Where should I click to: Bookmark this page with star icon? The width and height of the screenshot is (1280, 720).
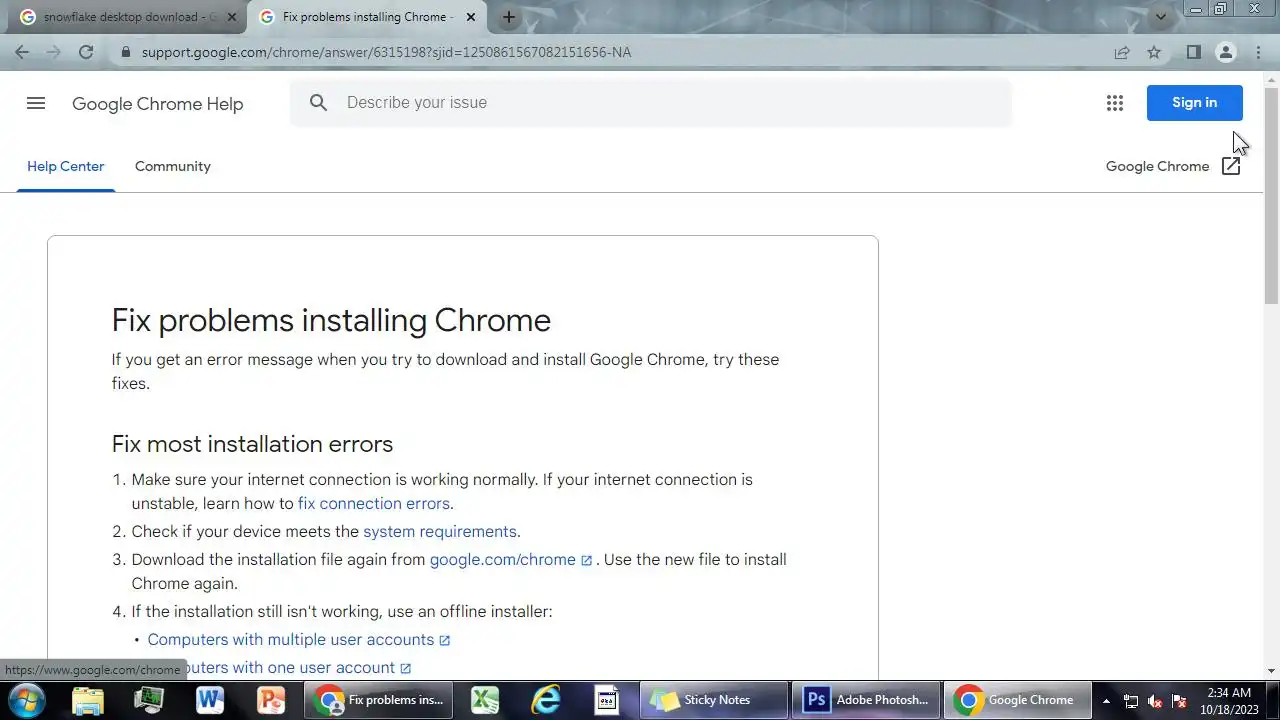pos(1154,52)
